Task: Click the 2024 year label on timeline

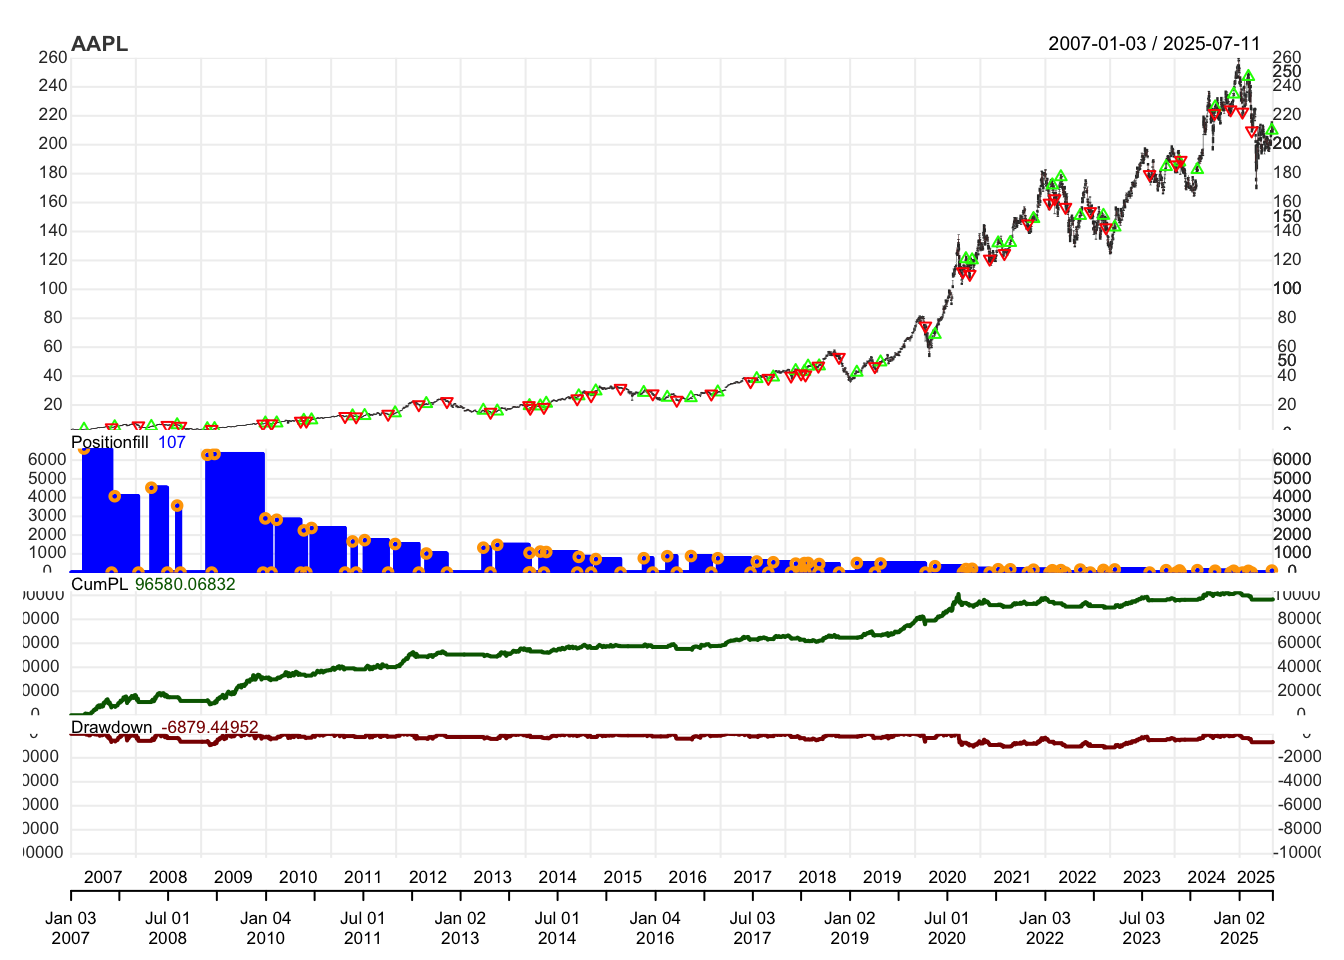Action: pos(1206,877)
